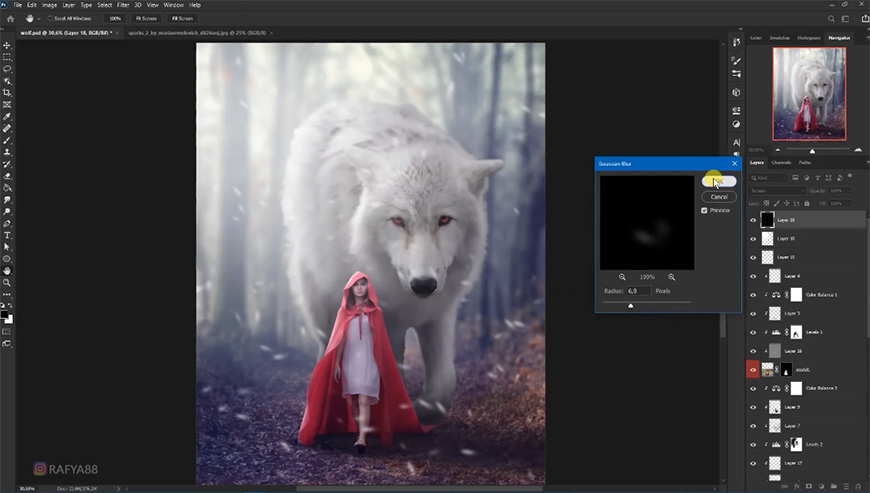Click the Delete layer trash icon
The height and width of the screenshot is (493, 870).
click(858, 486)
